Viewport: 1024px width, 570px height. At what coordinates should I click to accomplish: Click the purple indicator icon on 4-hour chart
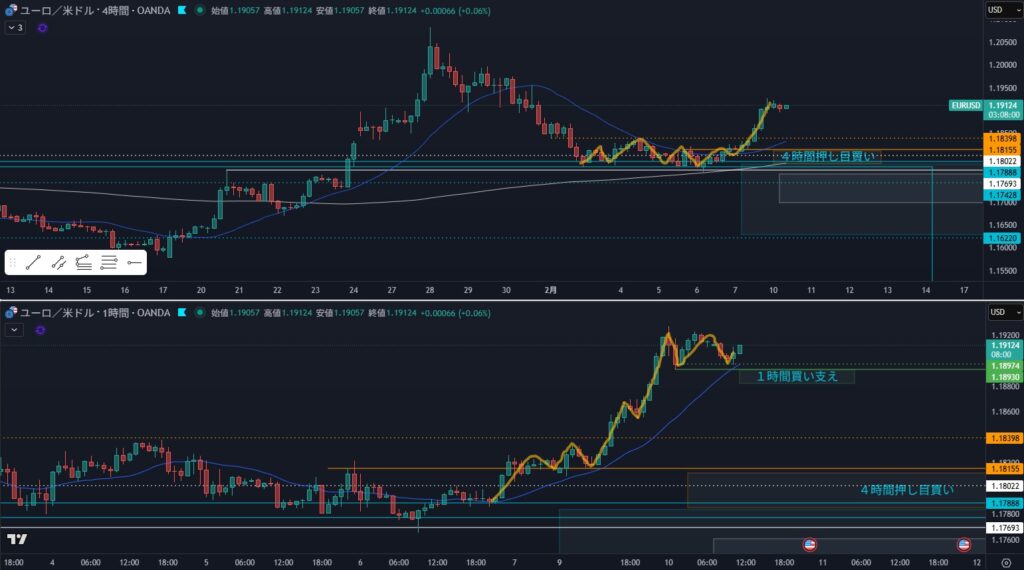(42, 28)
